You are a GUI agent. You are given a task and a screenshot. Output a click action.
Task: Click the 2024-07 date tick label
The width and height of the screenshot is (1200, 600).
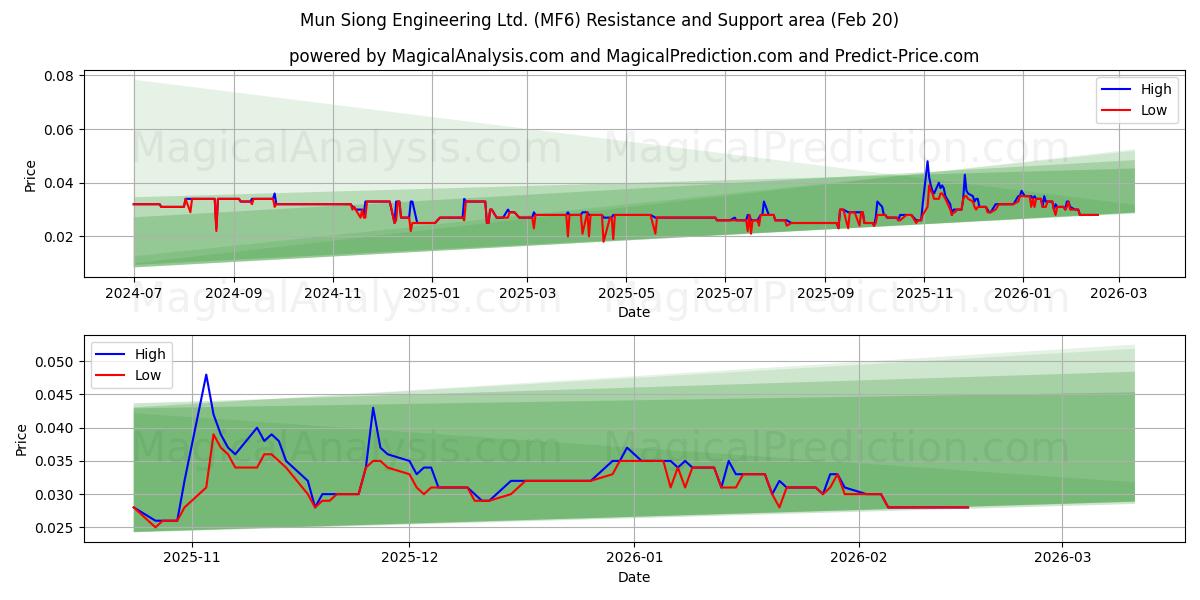(135, 293)
